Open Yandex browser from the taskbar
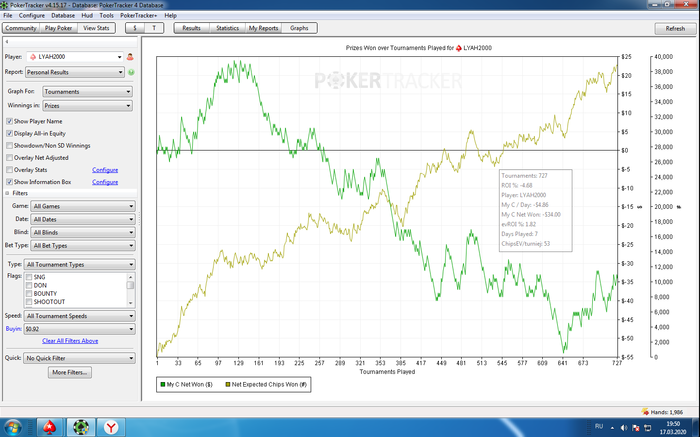 (111, 428)
